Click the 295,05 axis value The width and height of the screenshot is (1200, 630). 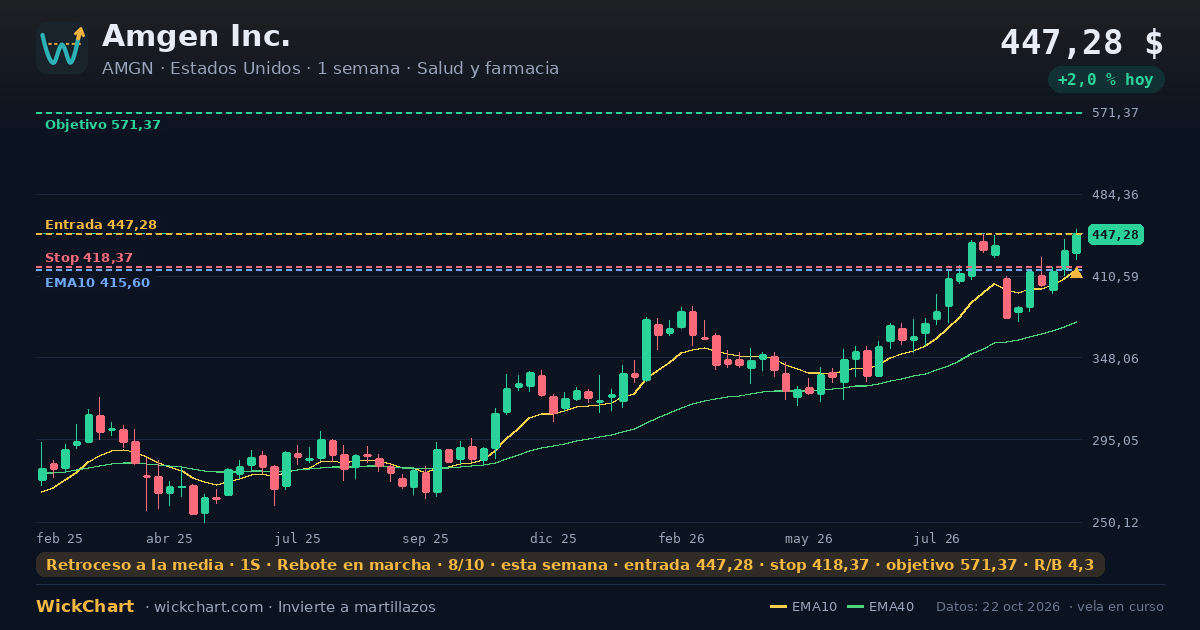[x=1115, y=441]
